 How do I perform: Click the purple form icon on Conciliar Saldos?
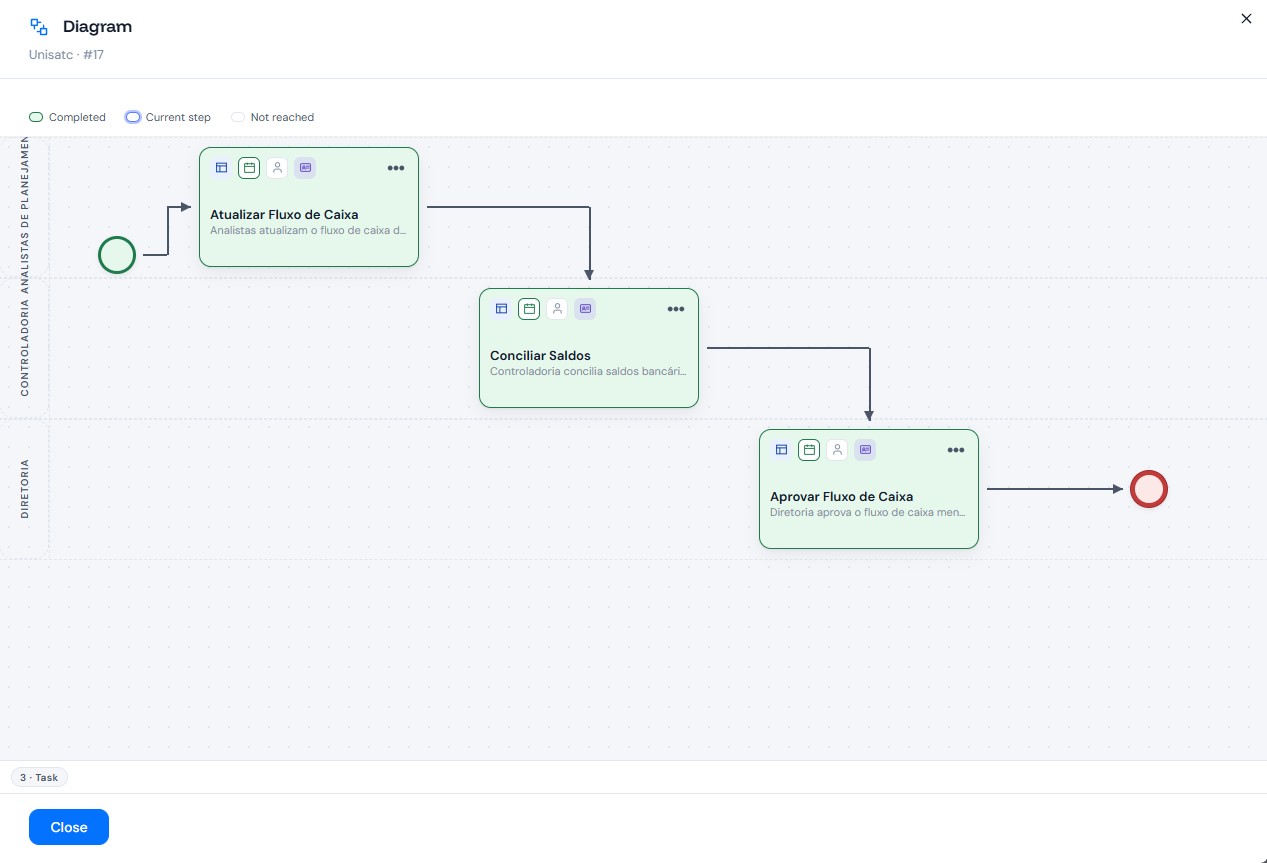tap(585, 309)
